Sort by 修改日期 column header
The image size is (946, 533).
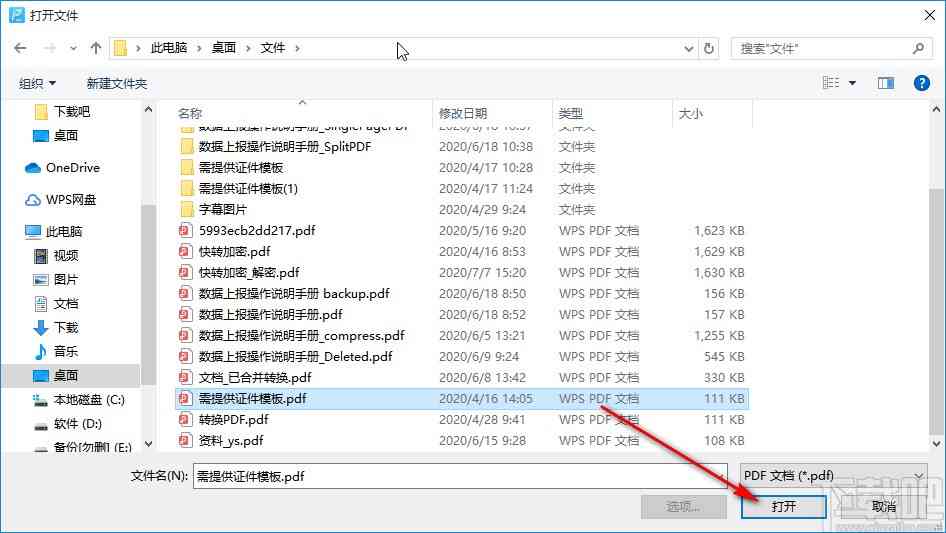[x=463, y=113]
